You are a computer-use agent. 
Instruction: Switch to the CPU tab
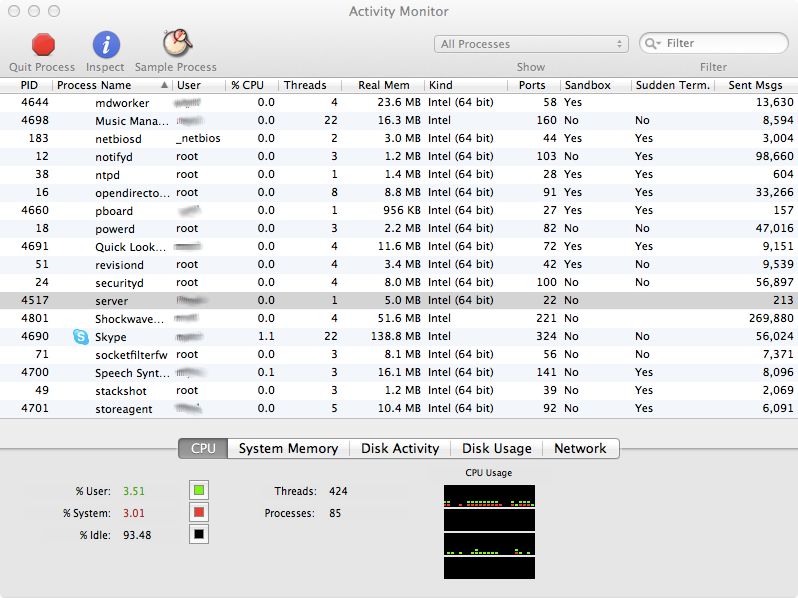point(203,448)
